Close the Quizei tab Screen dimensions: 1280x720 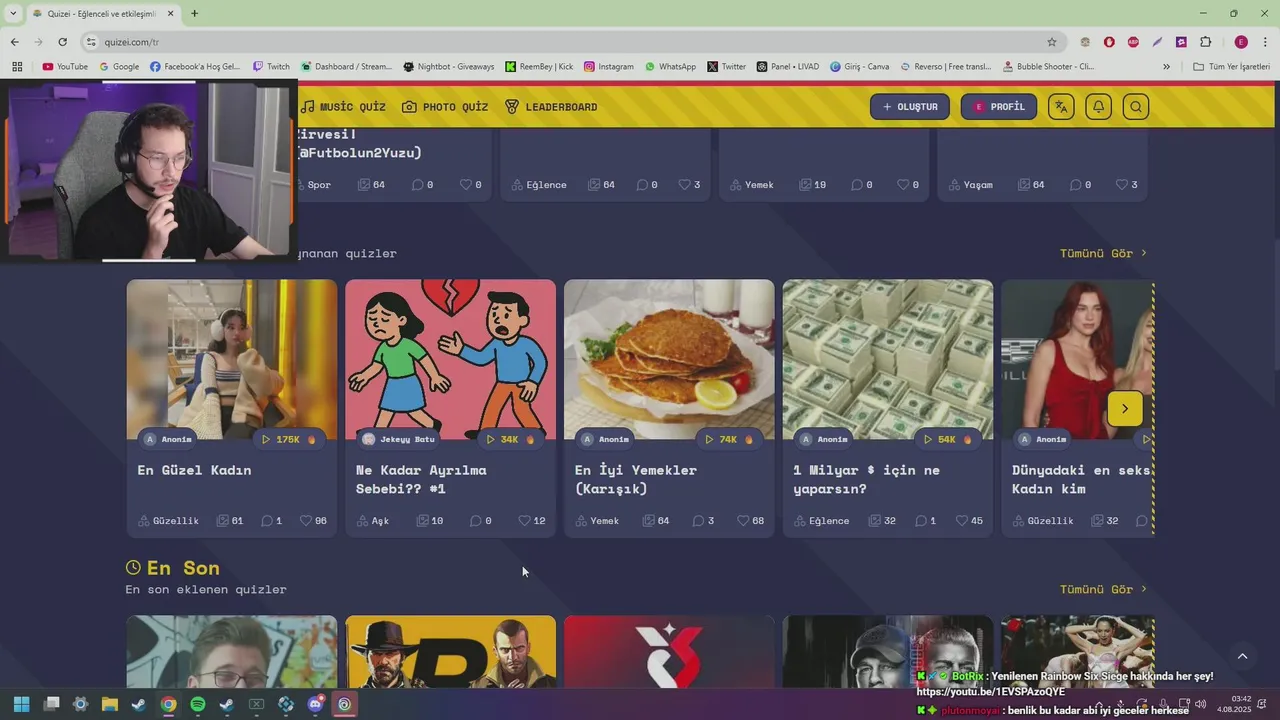pos(170,13)
